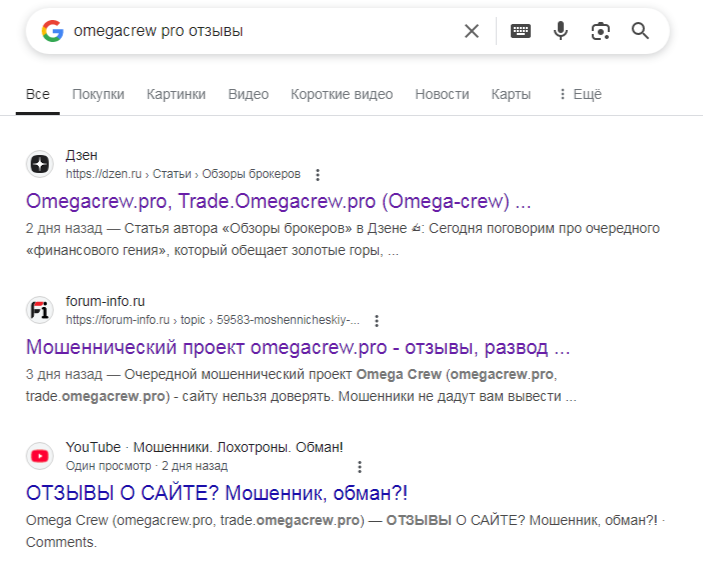Open the Короткие видео tab
This screenshot has width=703, height=568.
pos(342,94)
